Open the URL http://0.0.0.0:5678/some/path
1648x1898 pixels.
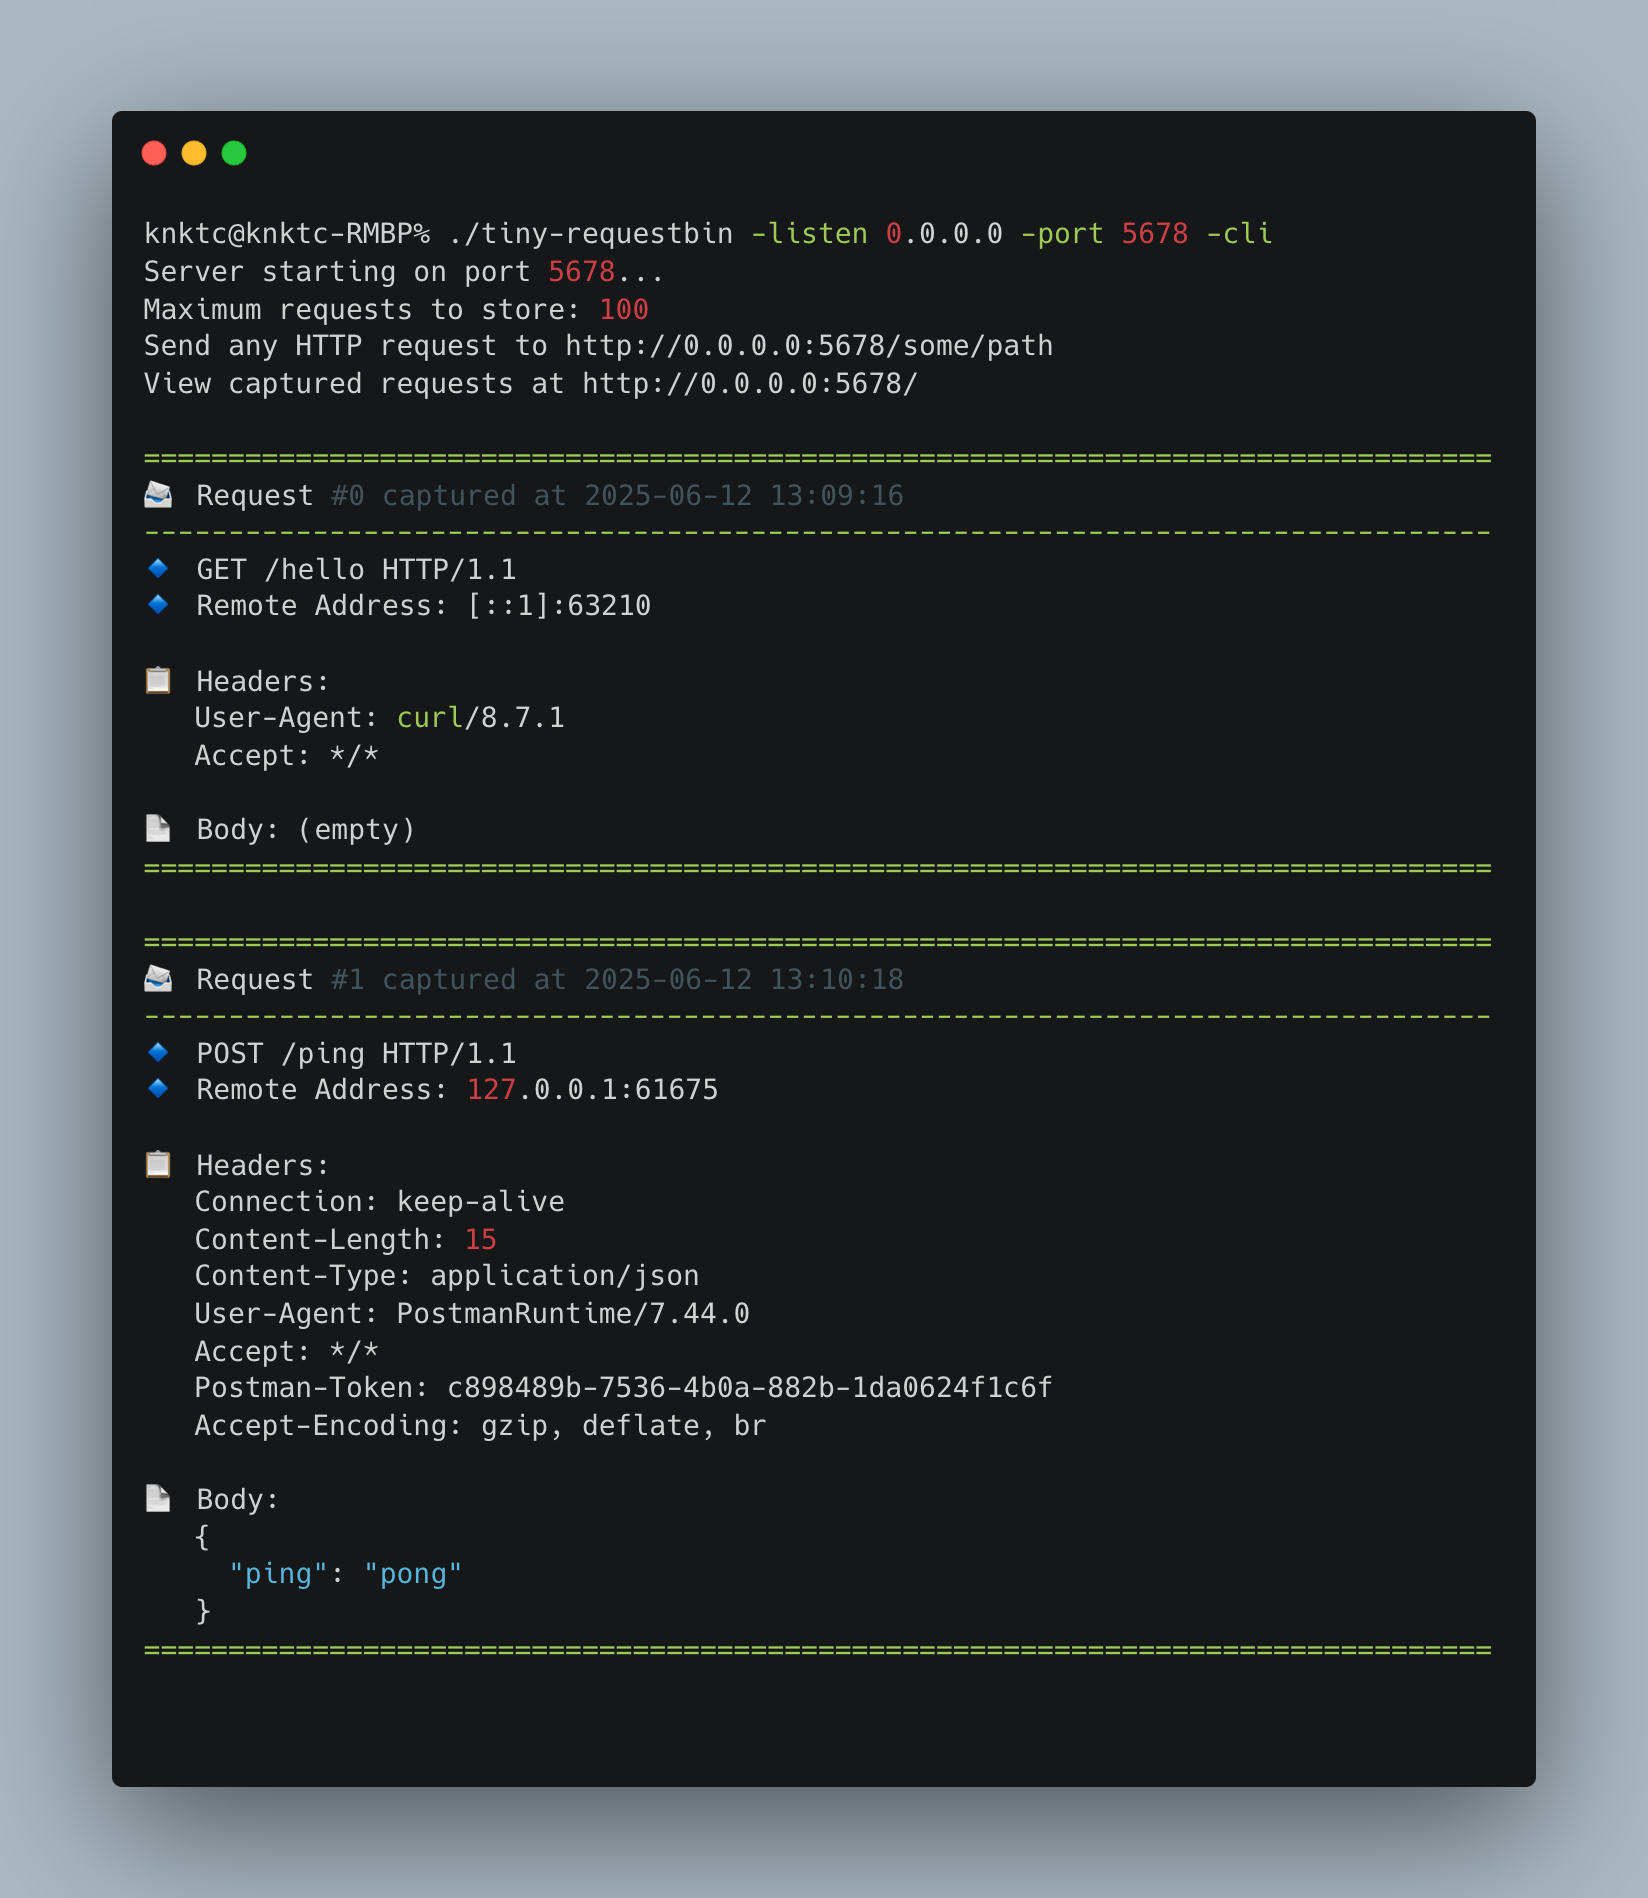[x=808, y=345]
